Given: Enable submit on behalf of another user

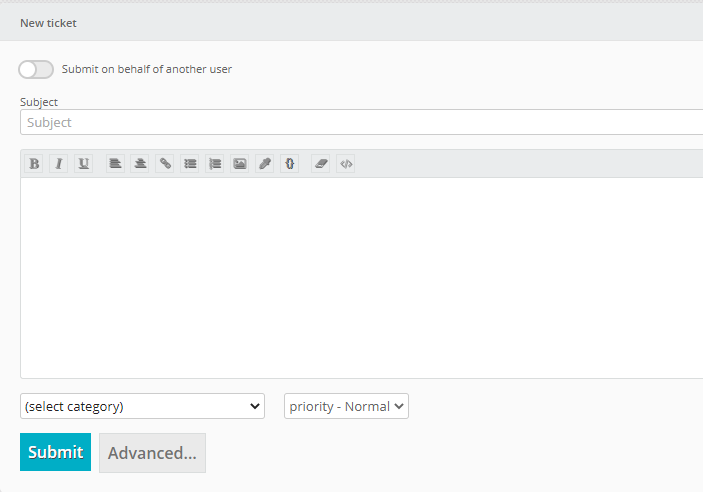Looking at the screenshot, I should pyautogui.click(x=36, y=69).
